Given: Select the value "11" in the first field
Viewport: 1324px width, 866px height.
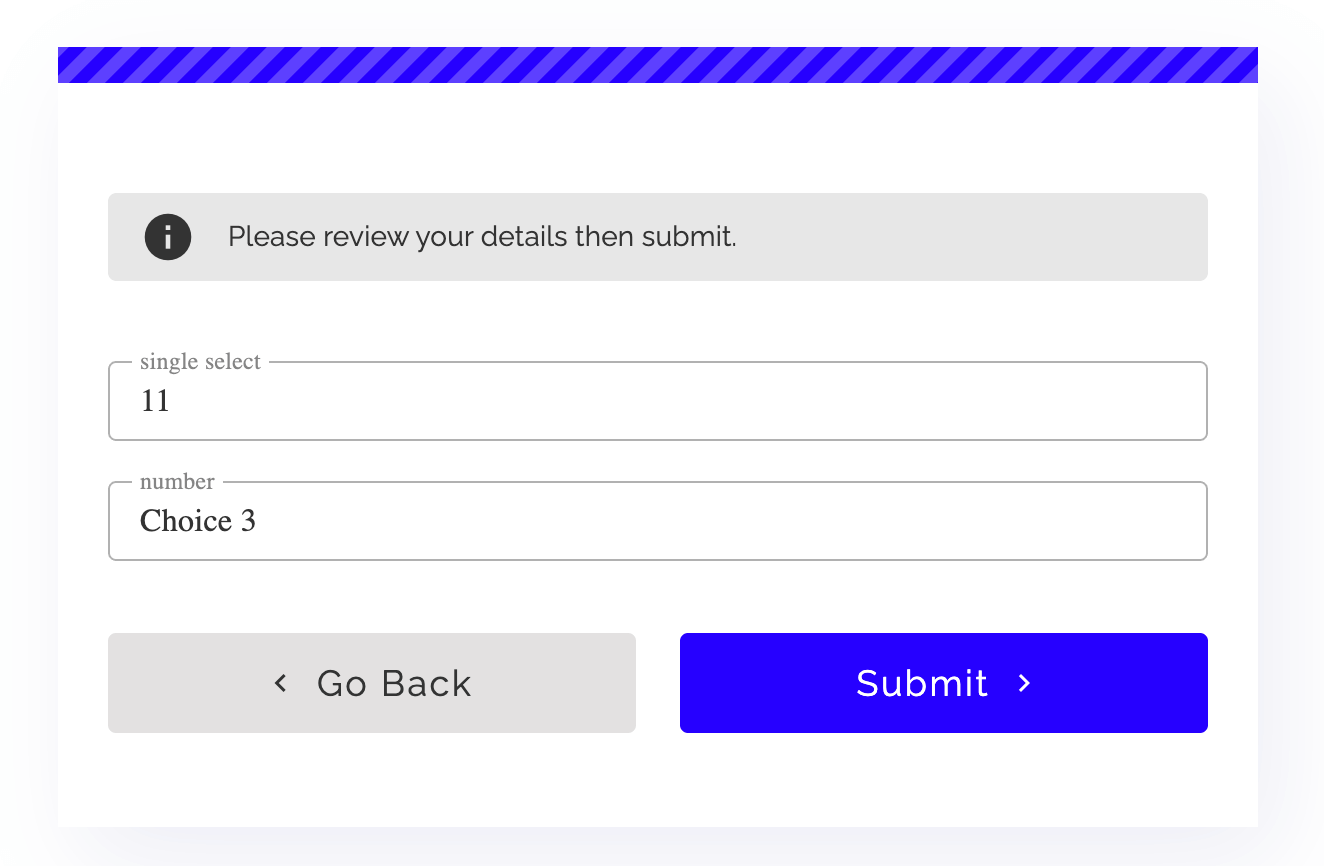Looking at the screenshot, I should coord(155,401).
